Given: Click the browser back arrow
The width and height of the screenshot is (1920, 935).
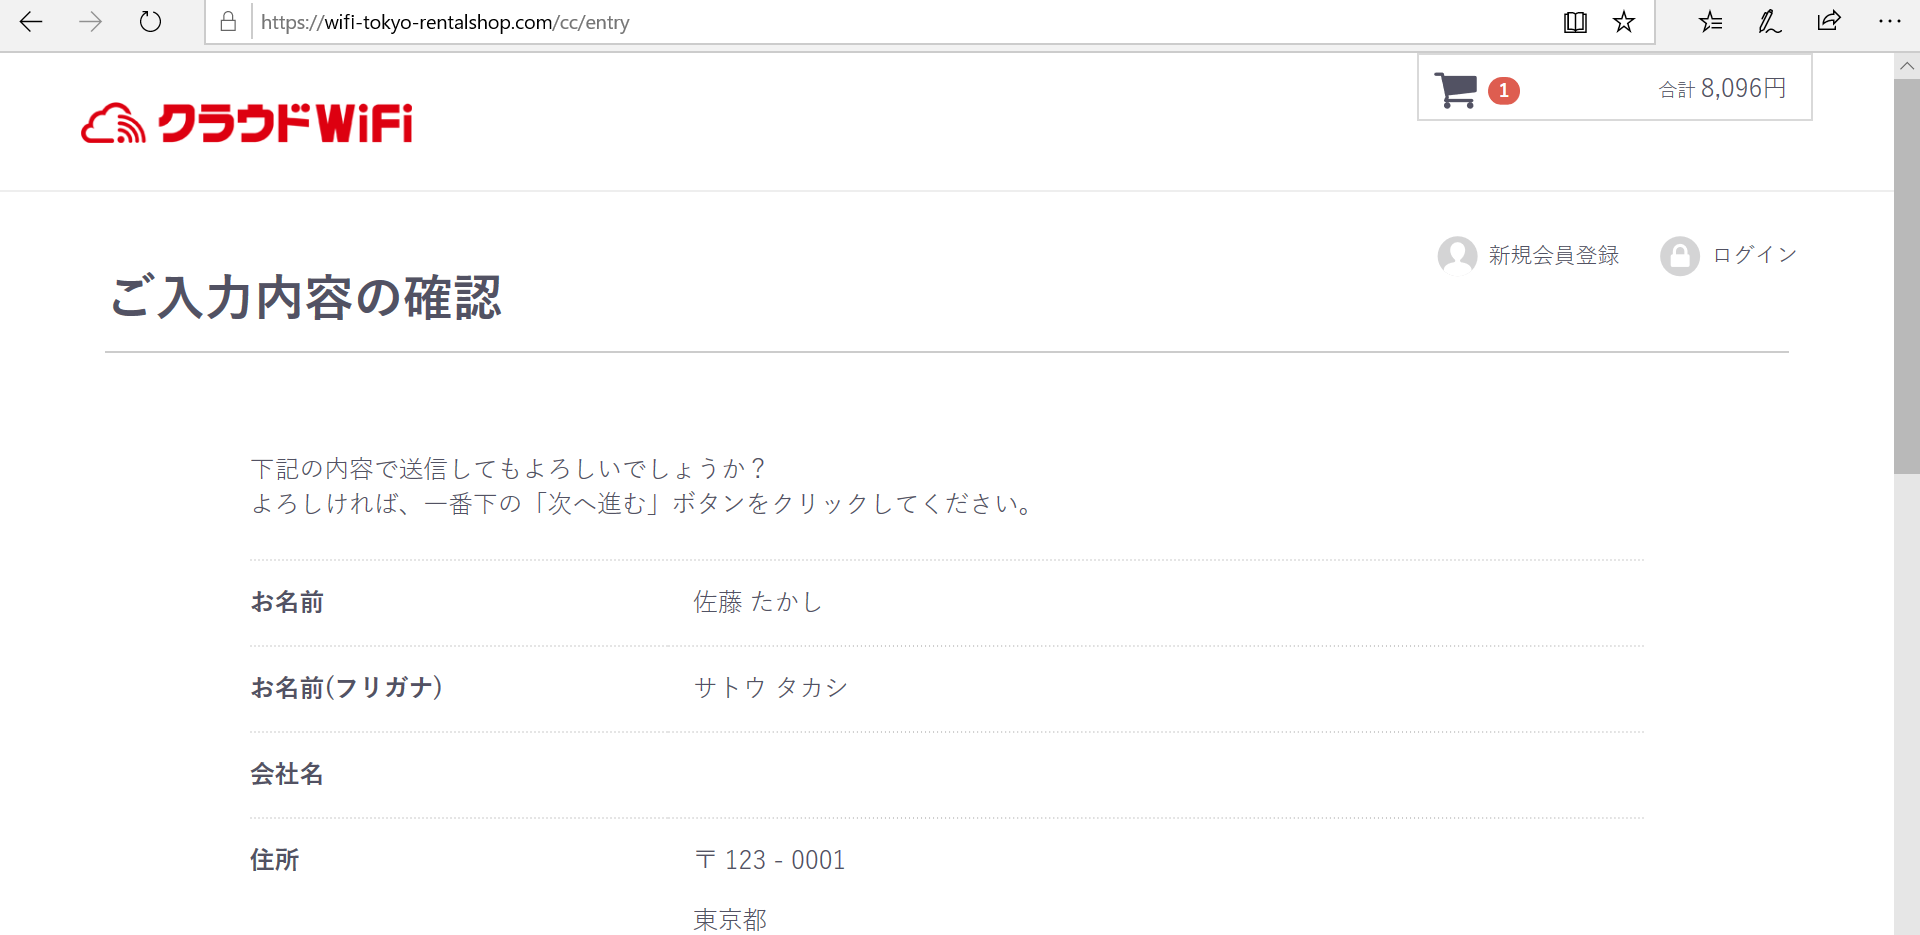Looking at the screenshot, I should pos(31,22).
